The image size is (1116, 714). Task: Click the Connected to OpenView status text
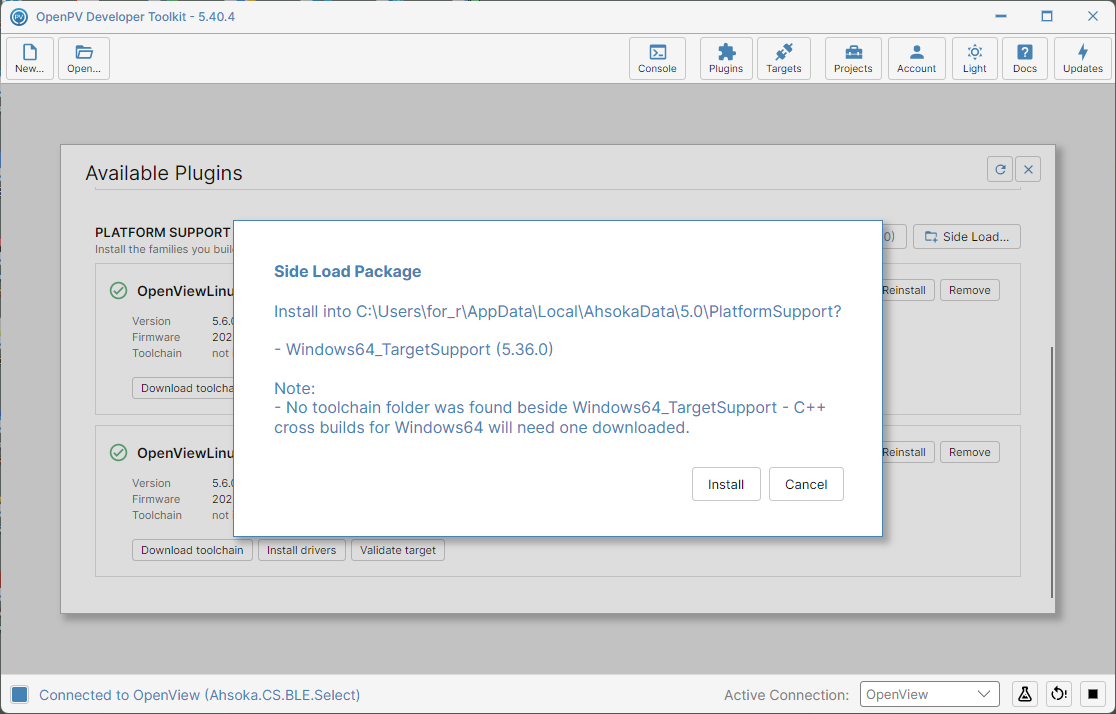point(199,695)
